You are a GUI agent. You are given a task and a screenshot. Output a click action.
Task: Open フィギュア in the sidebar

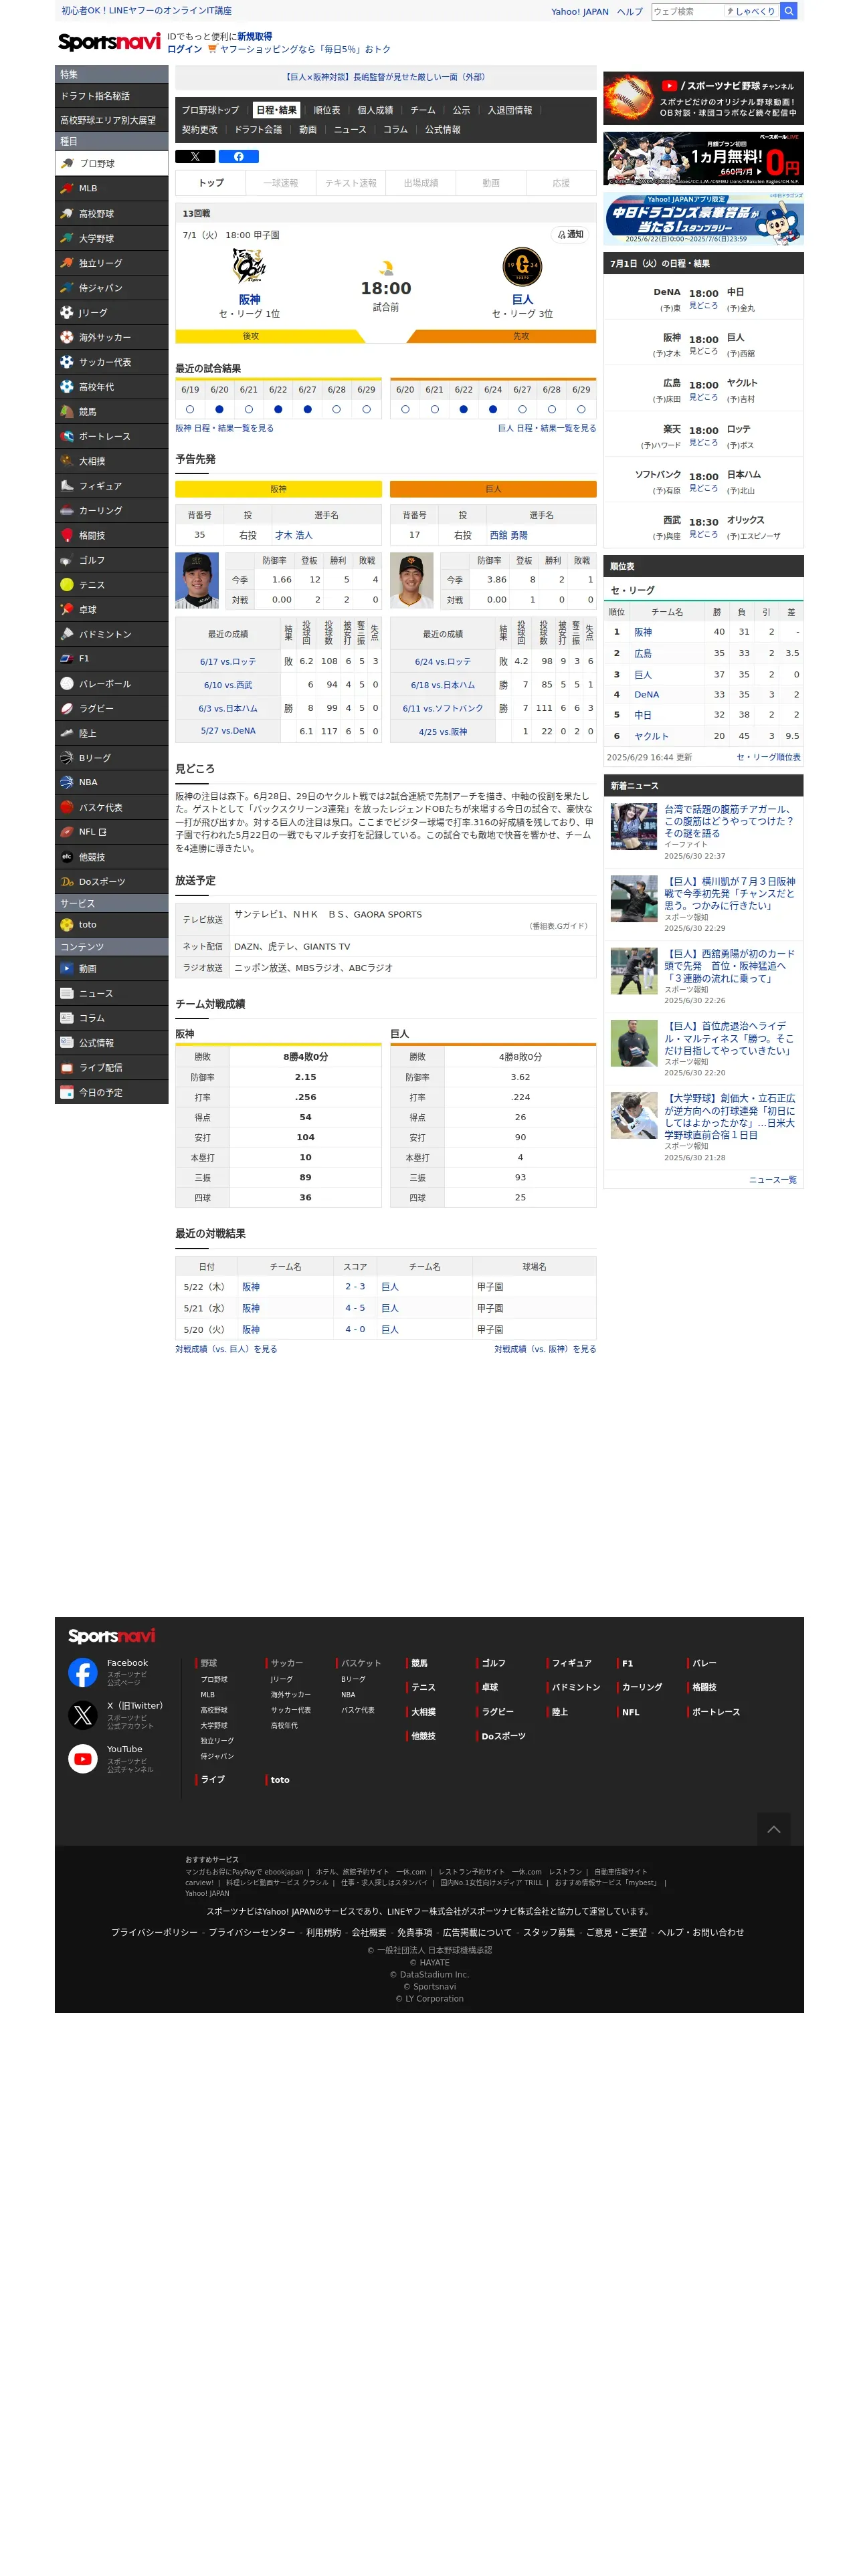pos(111,486)
